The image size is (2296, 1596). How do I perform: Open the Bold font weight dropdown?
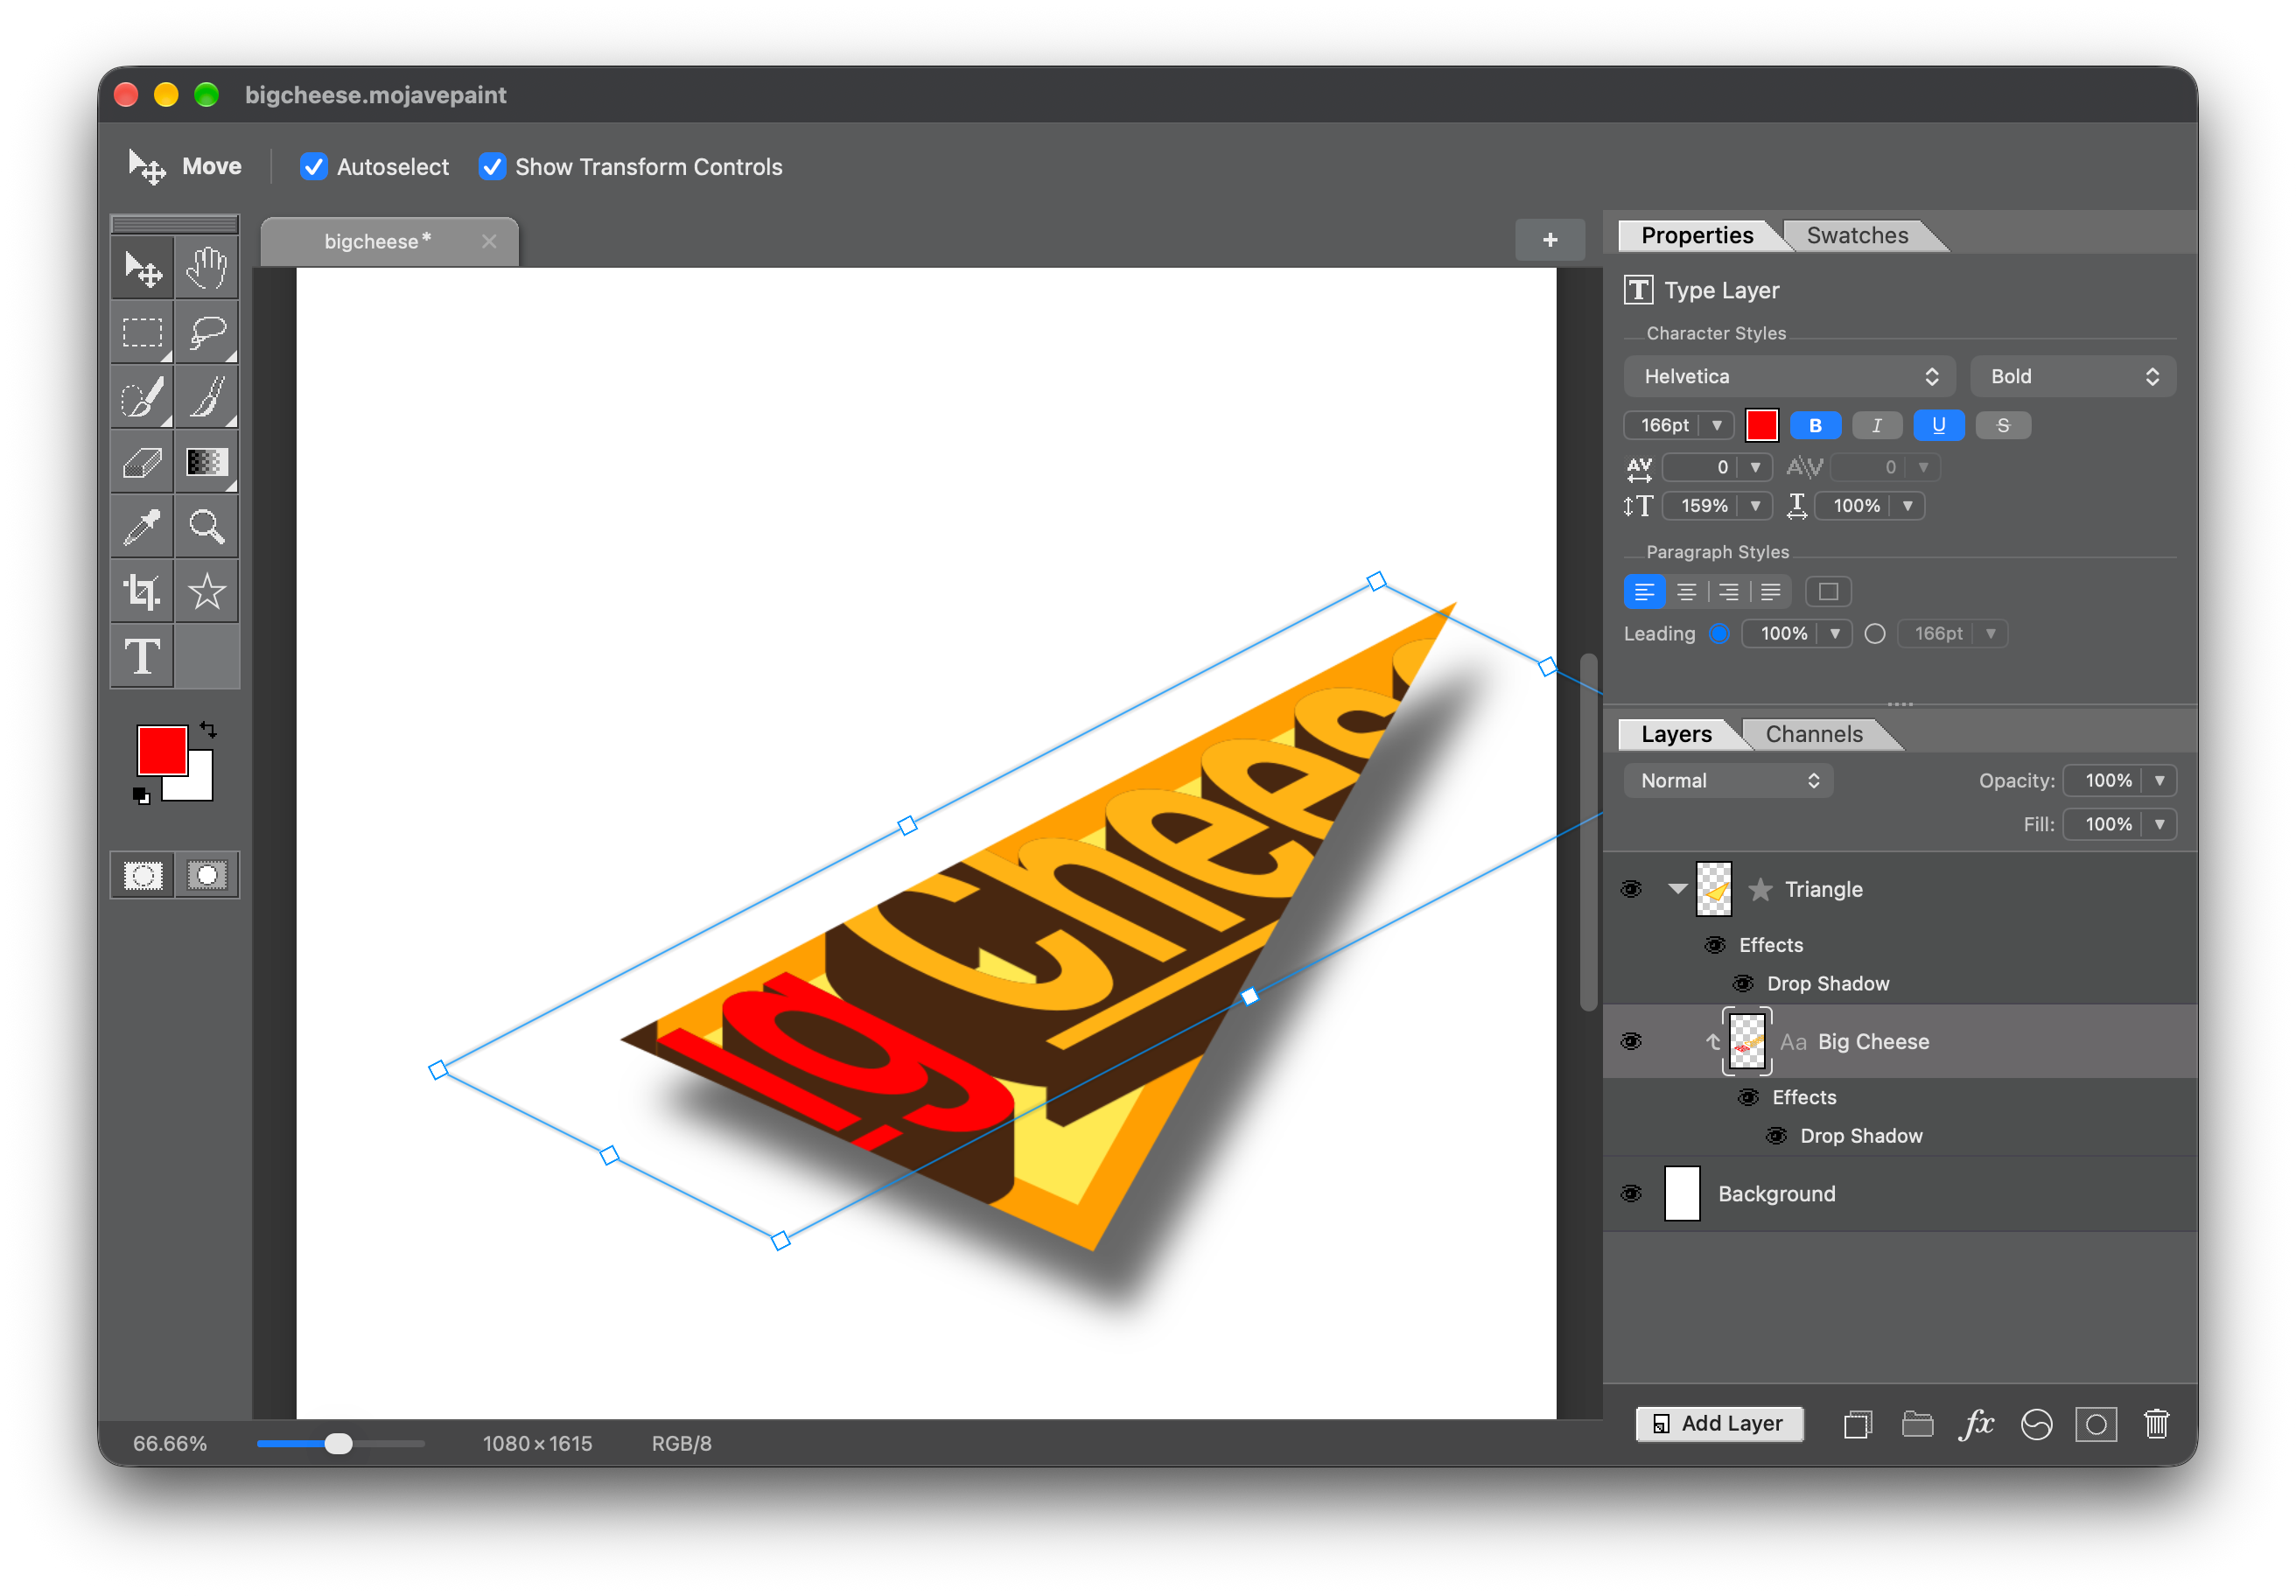[2072, 376]
